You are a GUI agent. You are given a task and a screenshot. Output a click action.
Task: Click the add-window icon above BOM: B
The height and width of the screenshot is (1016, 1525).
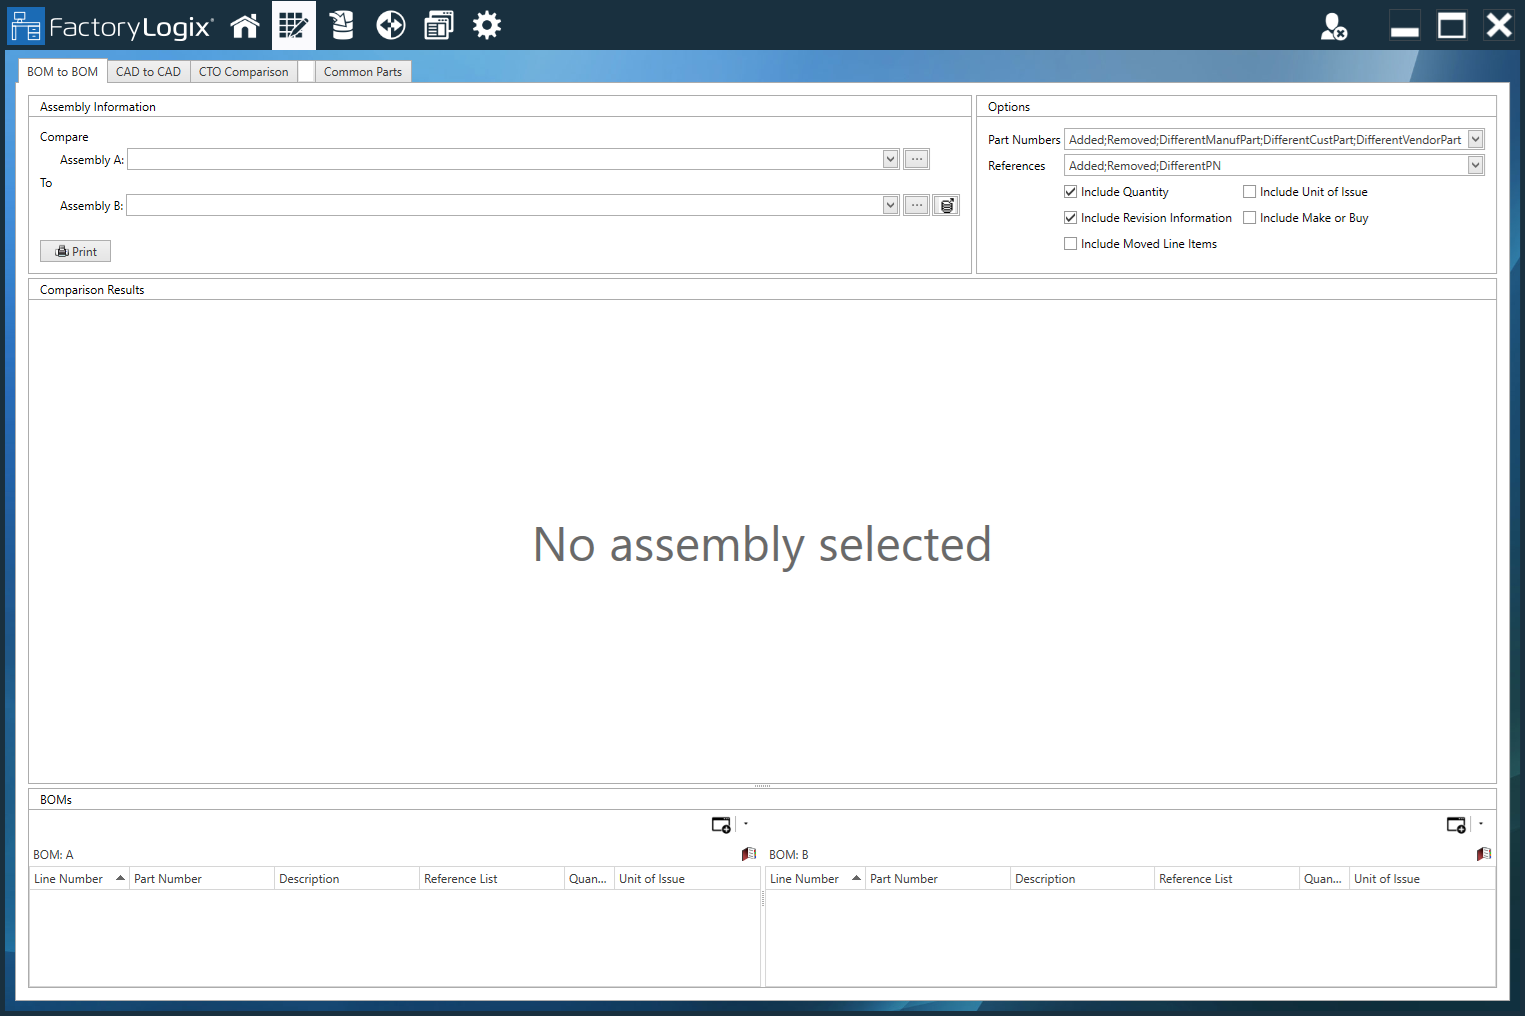click(x=1456, y=824)
